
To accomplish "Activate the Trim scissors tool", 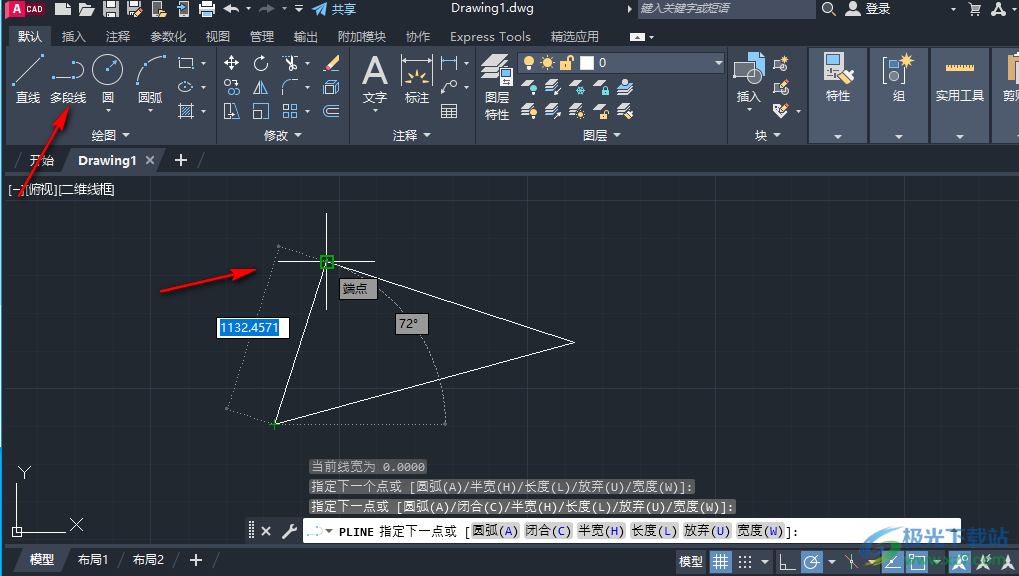I will (290, 63).
